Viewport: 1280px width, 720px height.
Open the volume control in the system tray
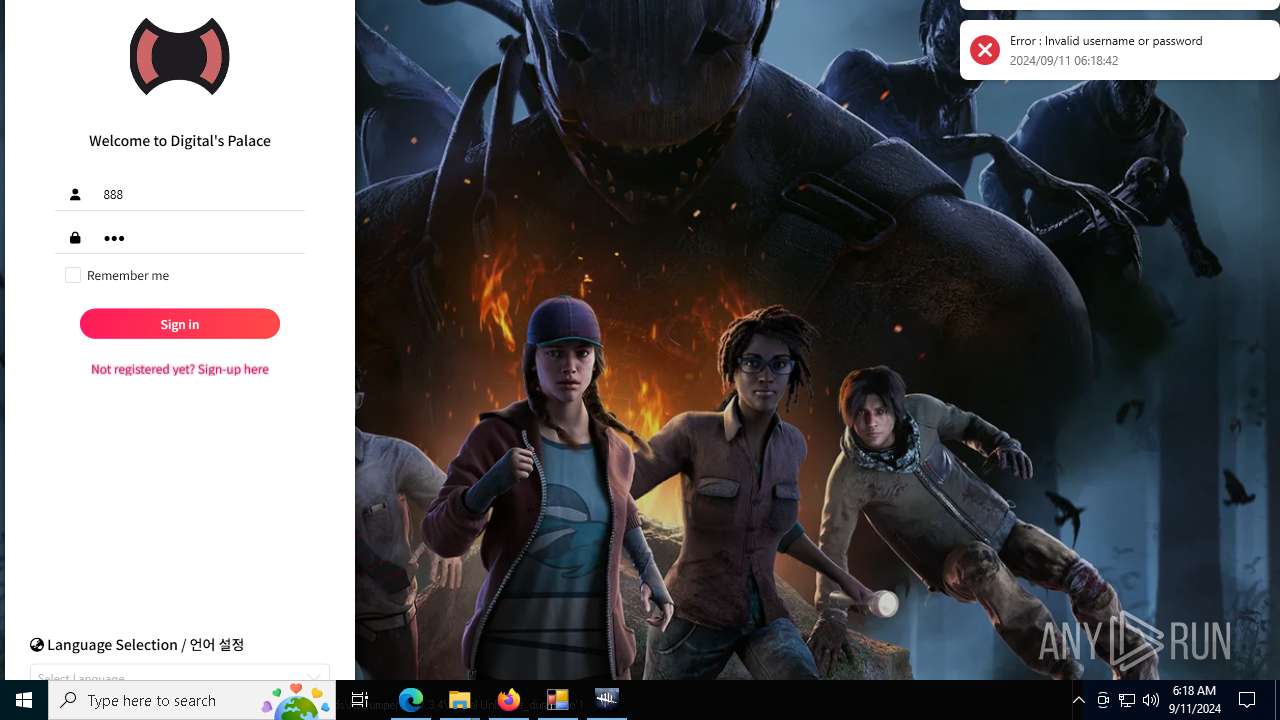[x=1151, y=700]
